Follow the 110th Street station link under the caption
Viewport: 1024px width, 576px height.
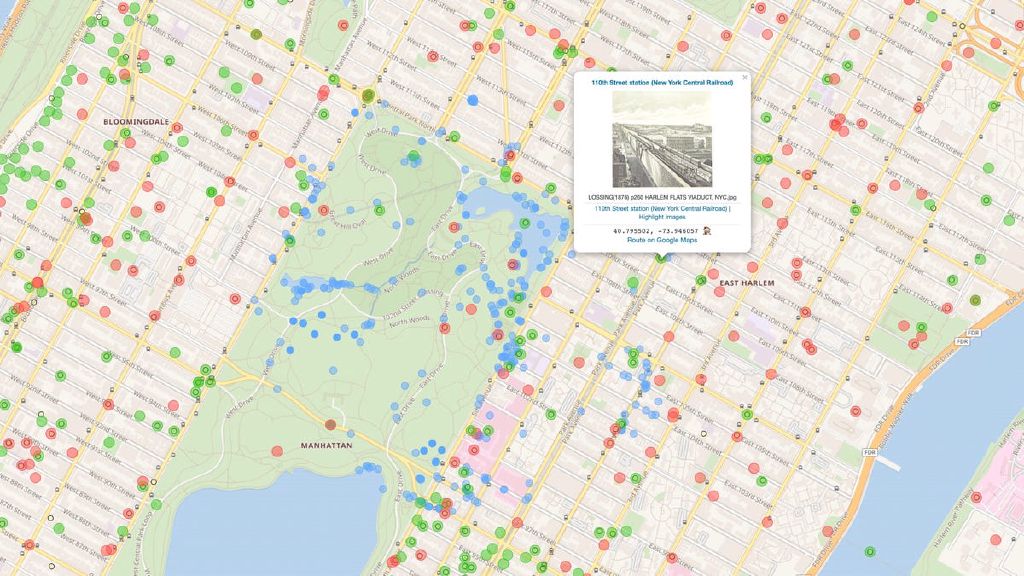[x=662, y=209]
